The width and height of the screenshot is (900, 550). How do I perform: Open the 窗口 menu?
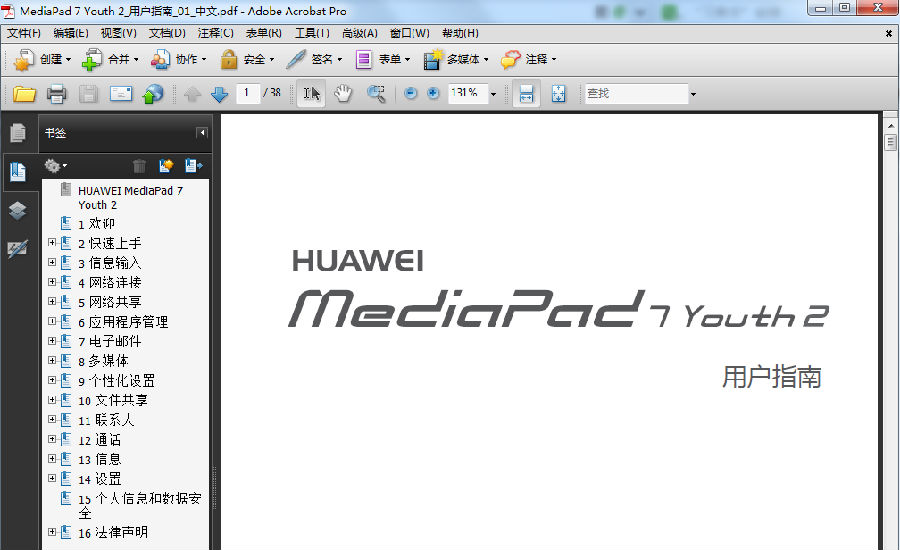coord(409,33)
